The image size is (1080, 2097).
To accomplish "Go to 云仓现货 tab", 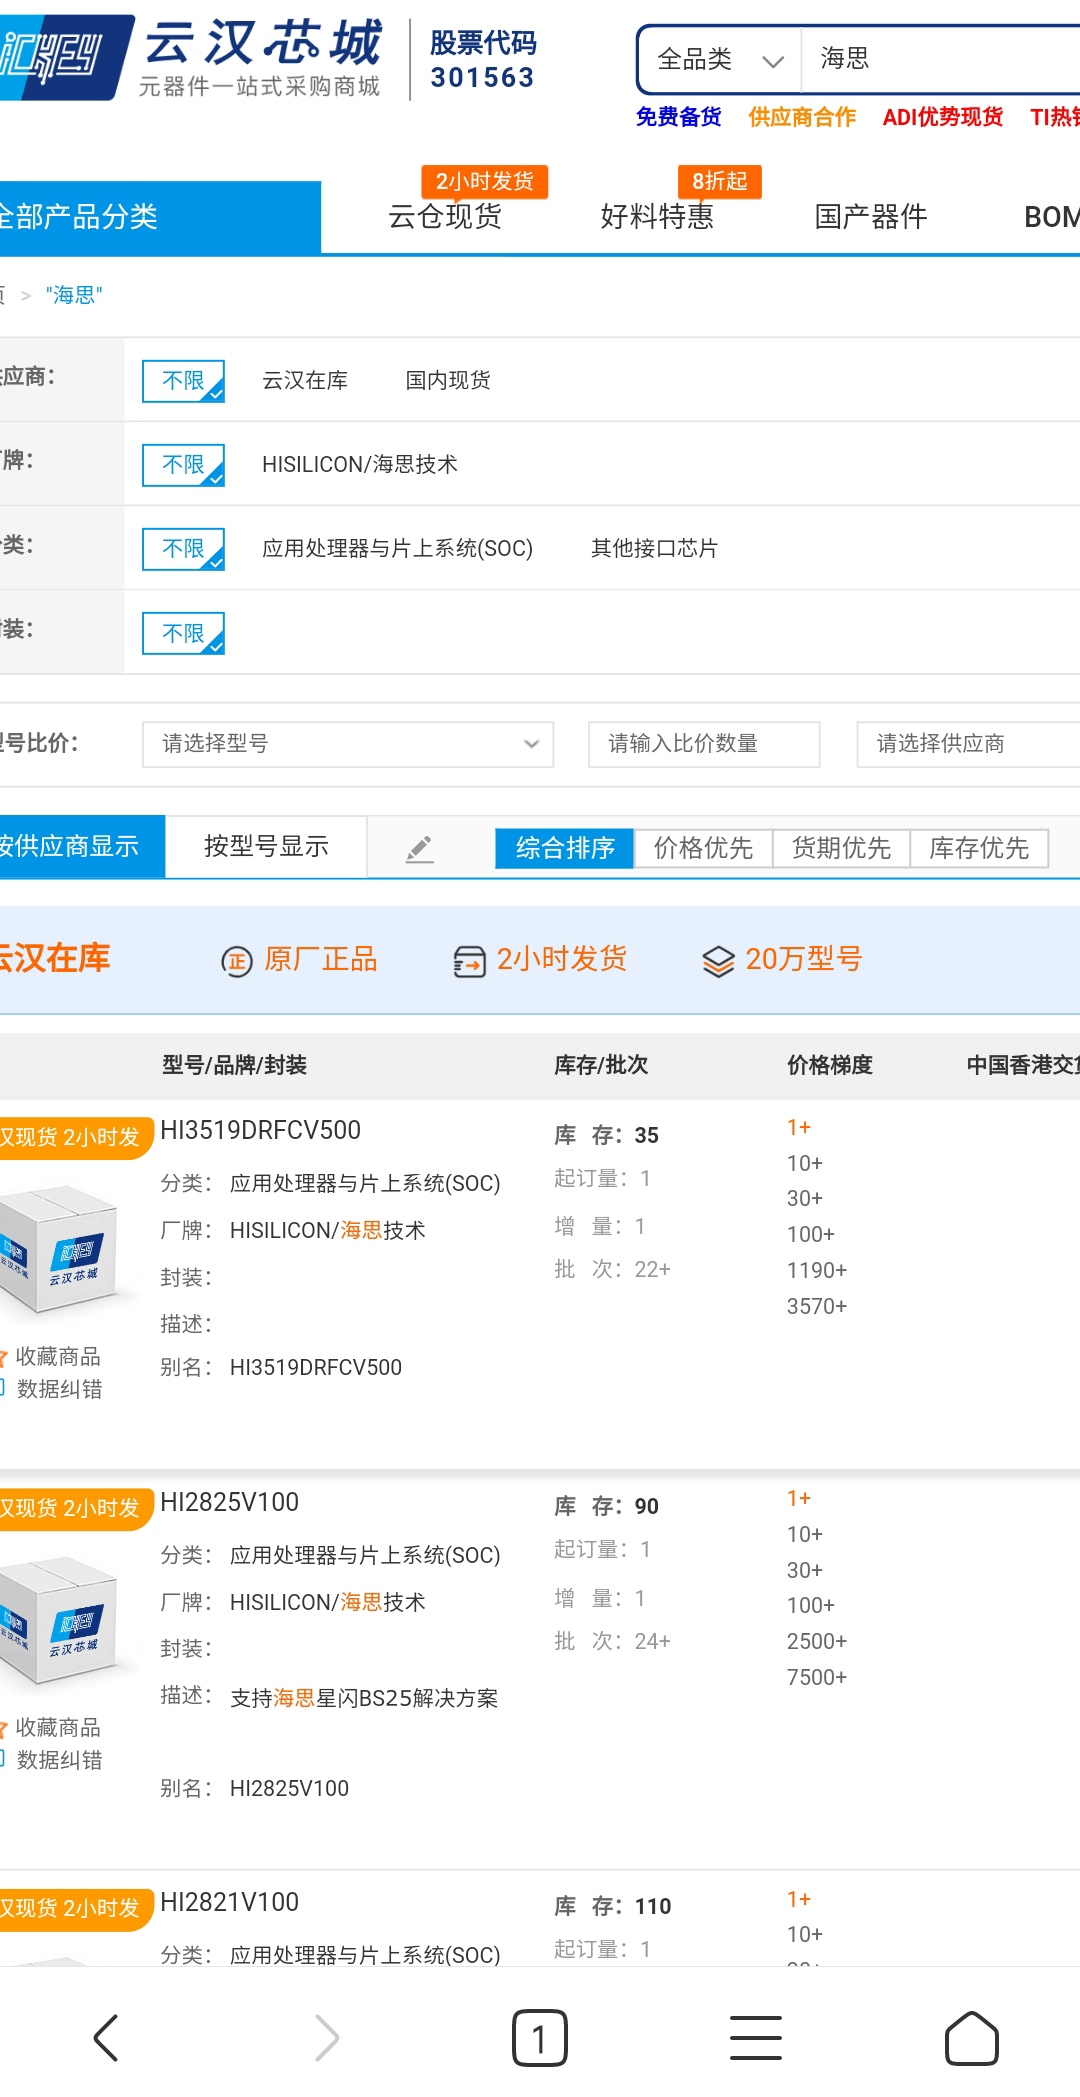I will point(445,216).
